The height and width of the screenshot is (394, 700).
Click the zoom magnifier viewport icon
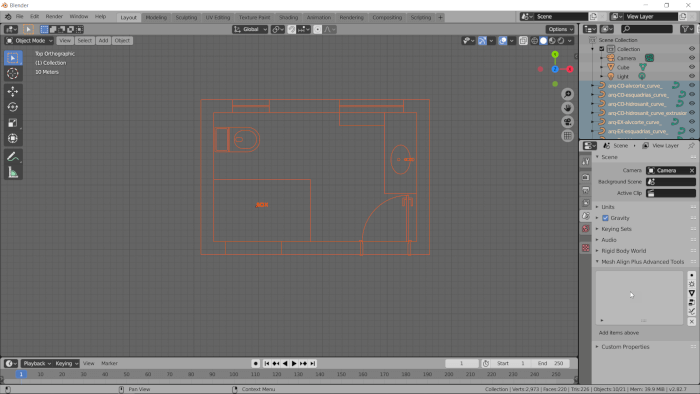click(567, 94)
